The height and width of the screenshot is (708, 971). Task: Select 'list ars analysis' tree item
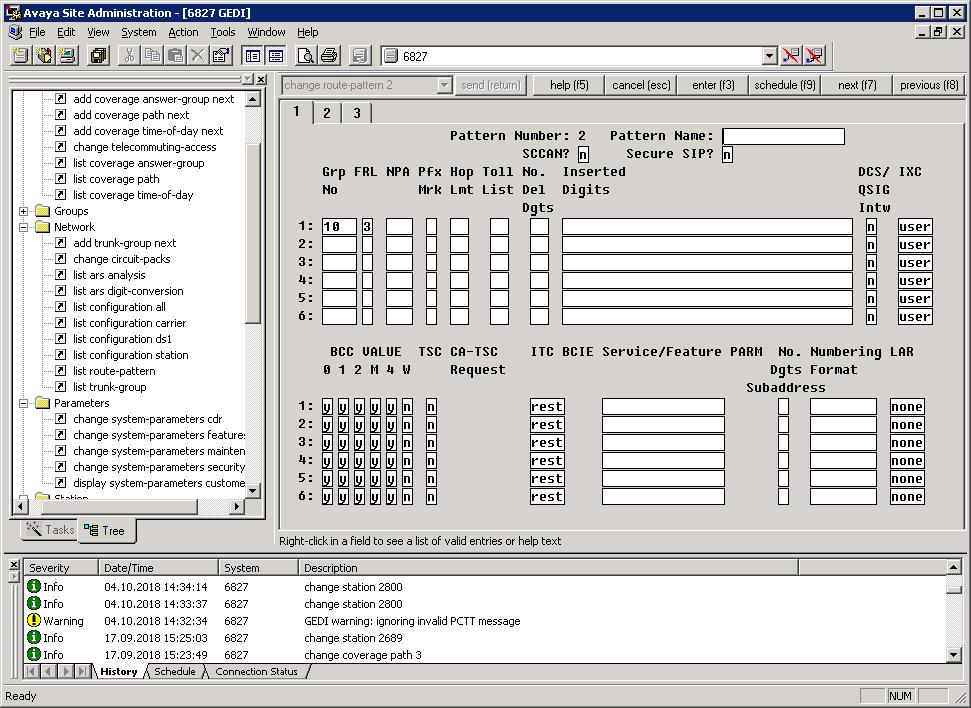point(109,275)
